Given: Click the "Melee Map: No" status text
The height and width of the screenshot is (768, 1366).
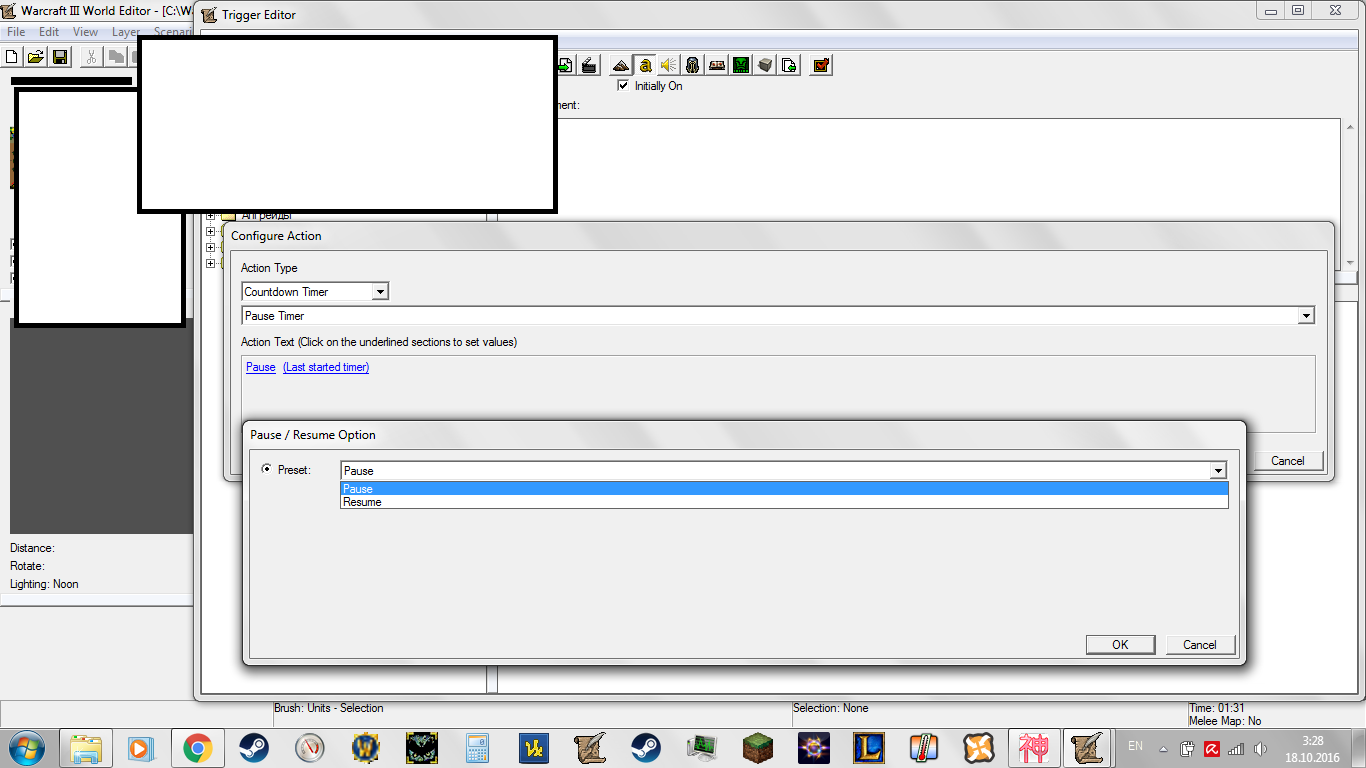Looking at the screenshot, I should tap(1225, 721).
